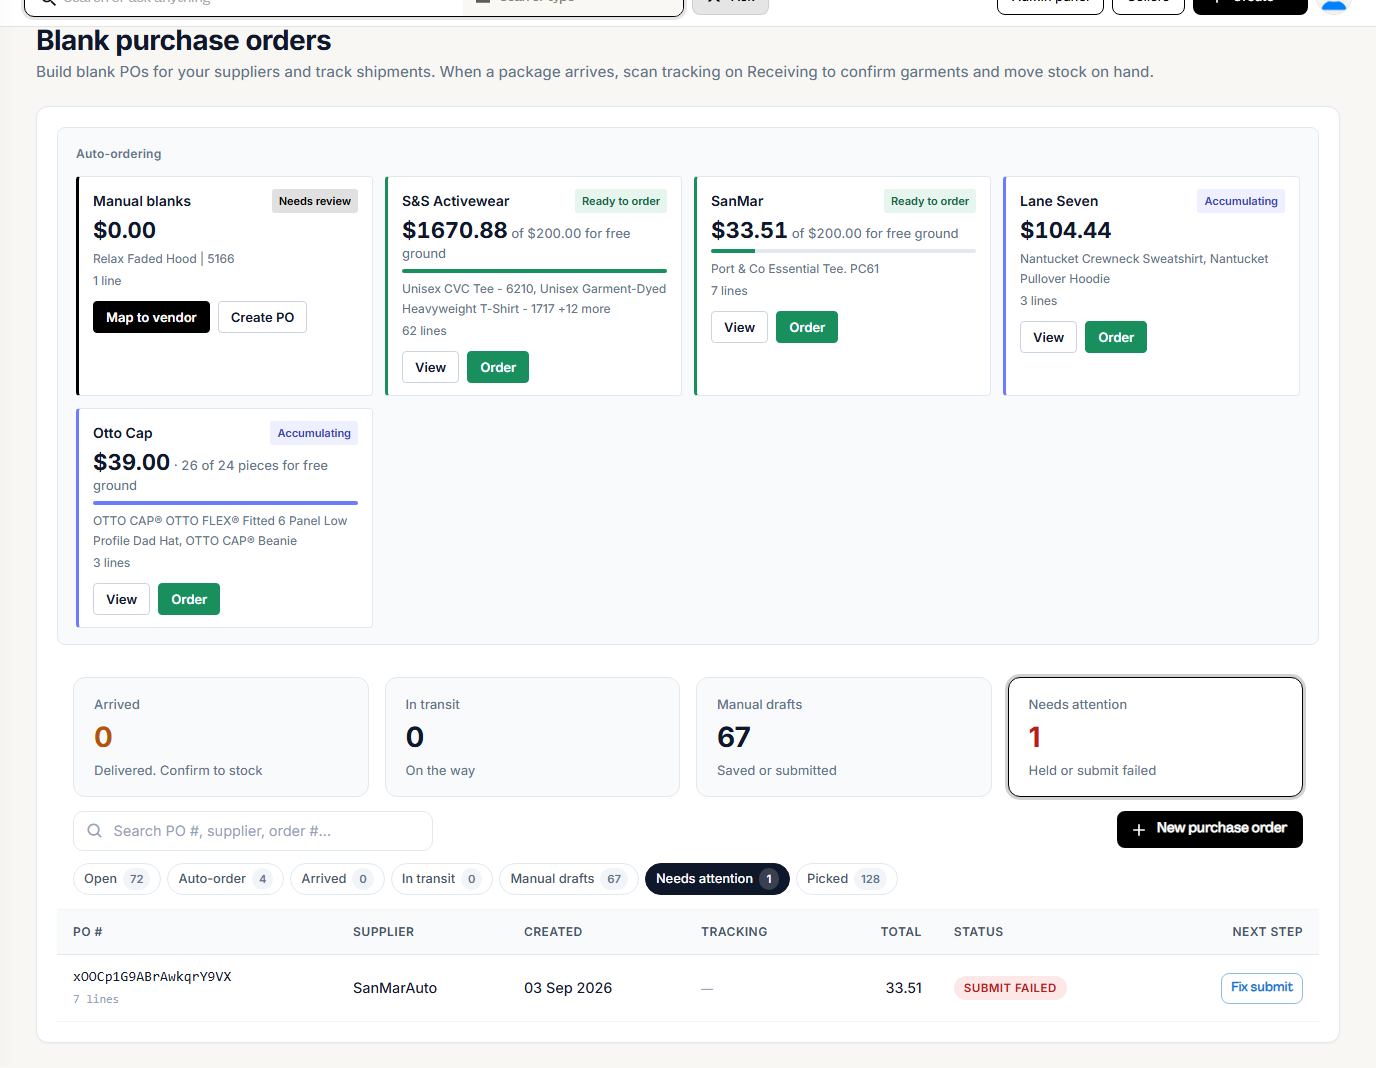The height and width of the screenshot is (1068, 1376).
Task: Select the Needs attention filter tab
Action: click(717, 879)
